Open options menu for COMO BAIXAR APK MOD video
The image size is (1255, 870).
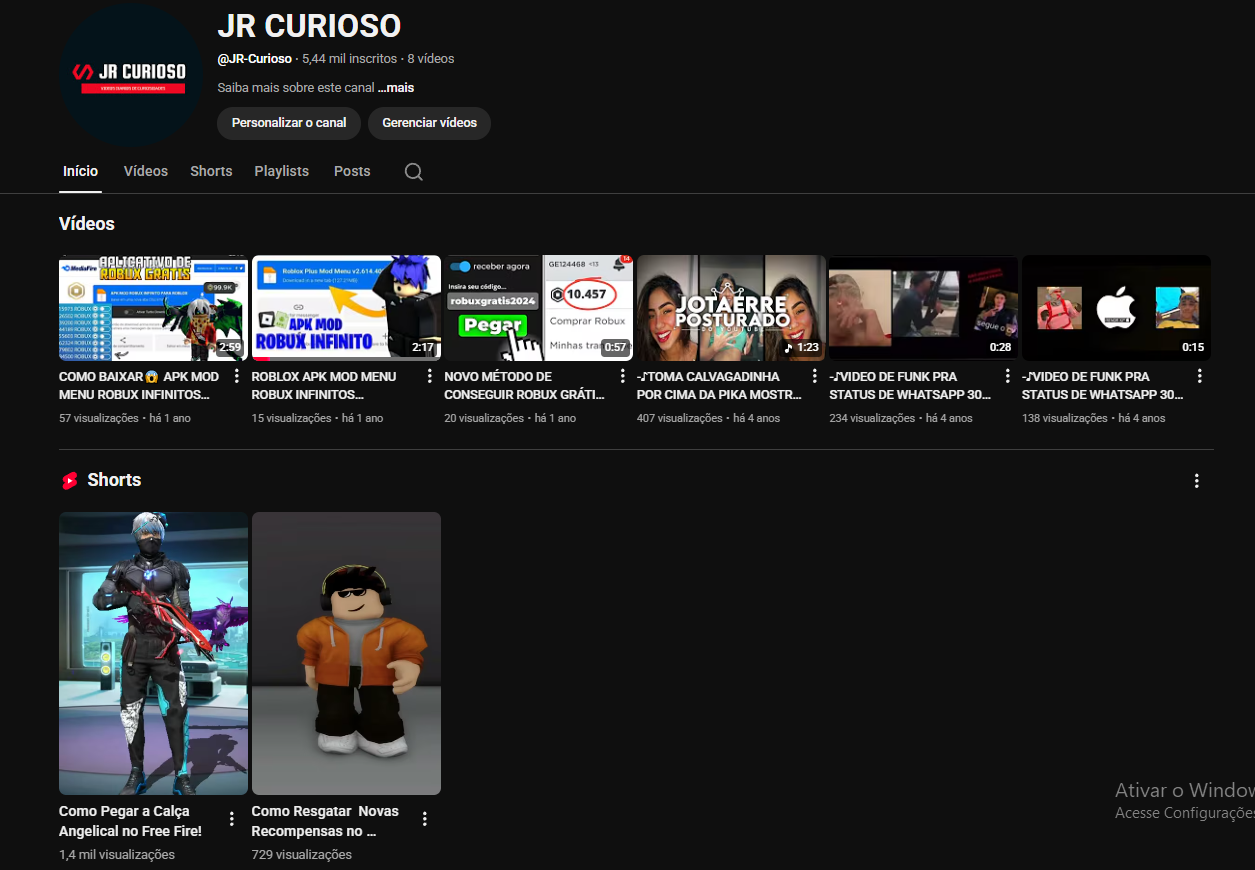click(237, 377)
